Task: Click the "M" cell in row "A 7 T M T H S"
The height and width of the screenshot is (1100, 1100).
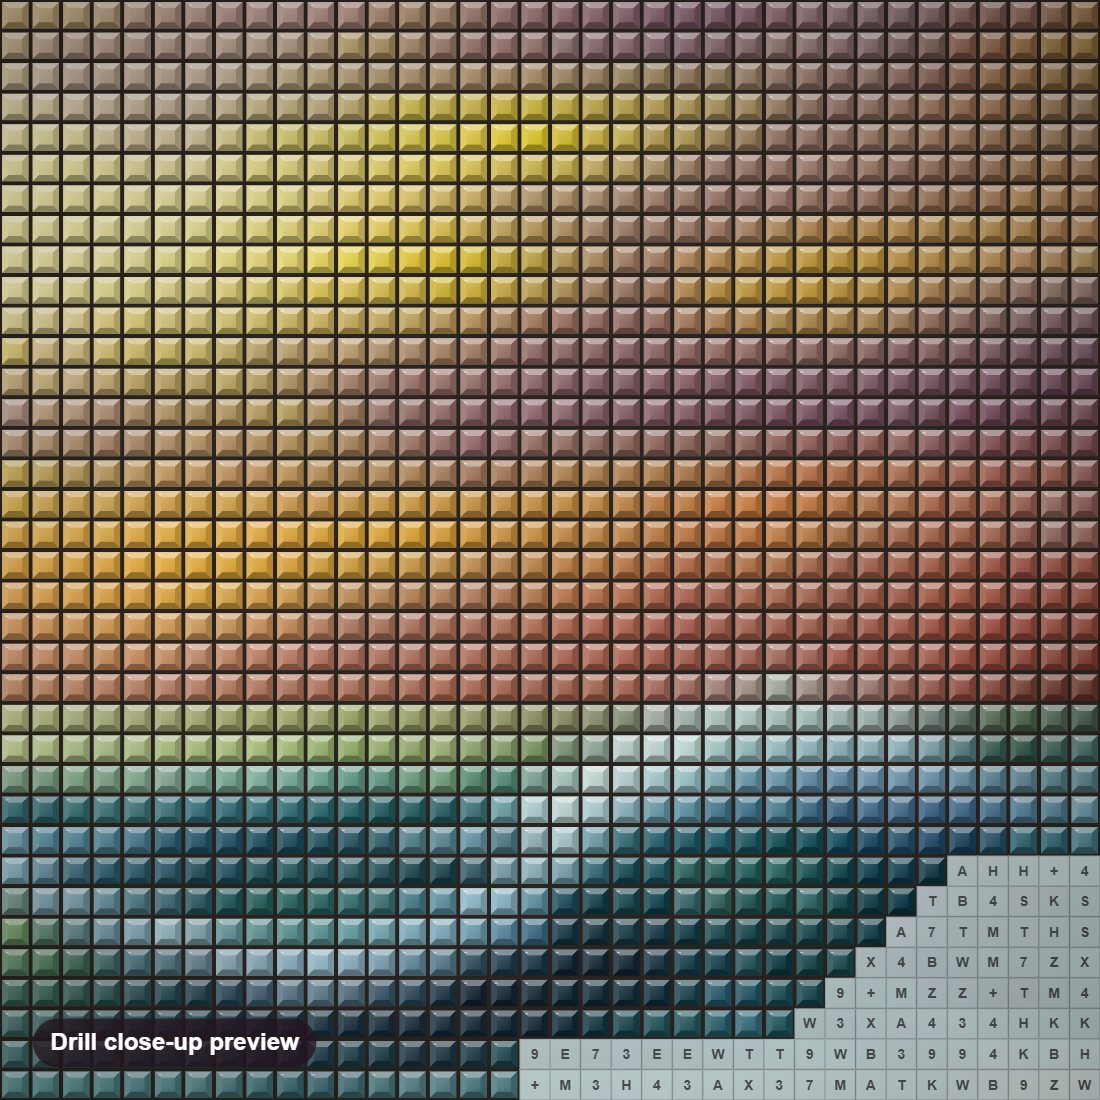Action: (993, 932)
